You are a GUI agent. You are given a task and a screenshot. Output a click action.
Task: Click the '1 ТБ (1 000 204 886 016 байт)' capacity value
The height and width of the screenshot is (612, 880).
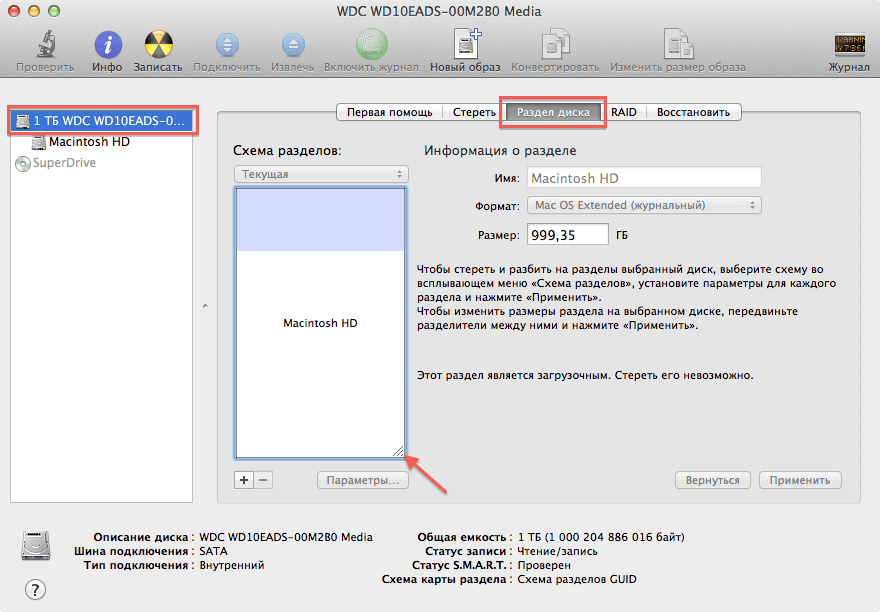(601, 537)
